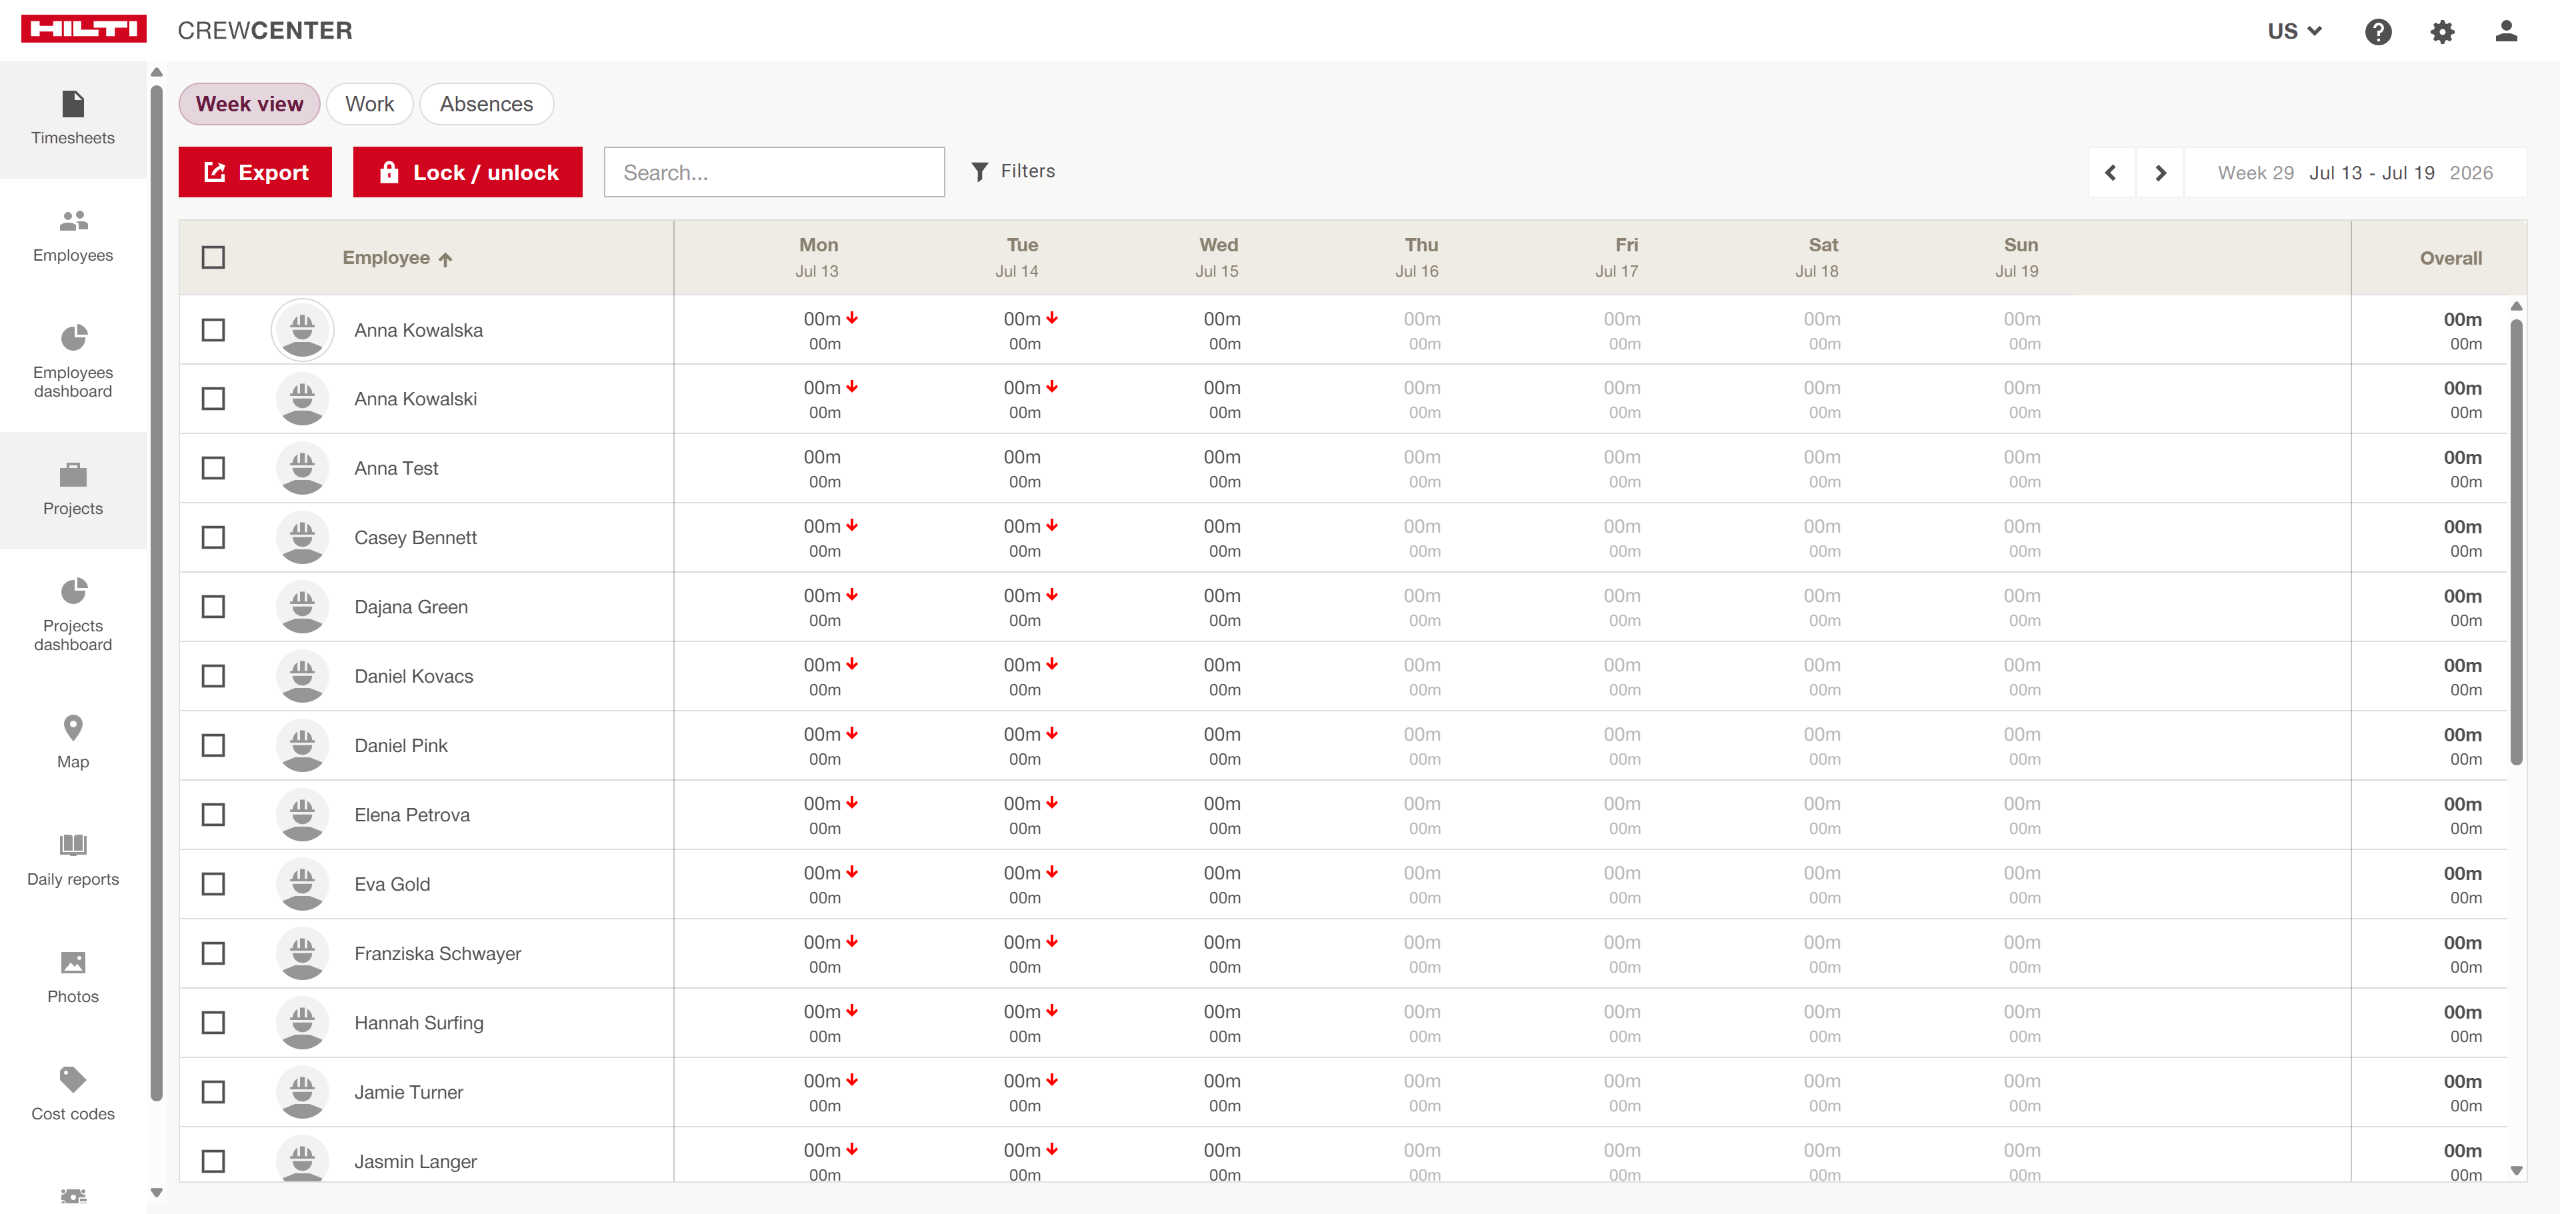
Task: Open the Employees dashboard pie chart icon
Action: pos(73,338)
